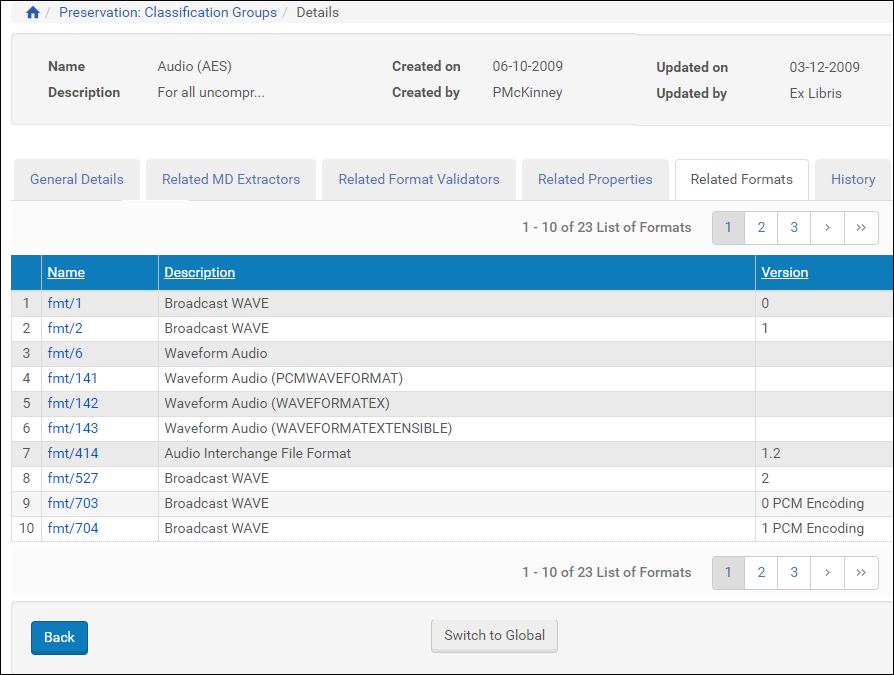Screen dimensions: 894x675
Task: Sort the table by Name column
Action: (66, 272)
